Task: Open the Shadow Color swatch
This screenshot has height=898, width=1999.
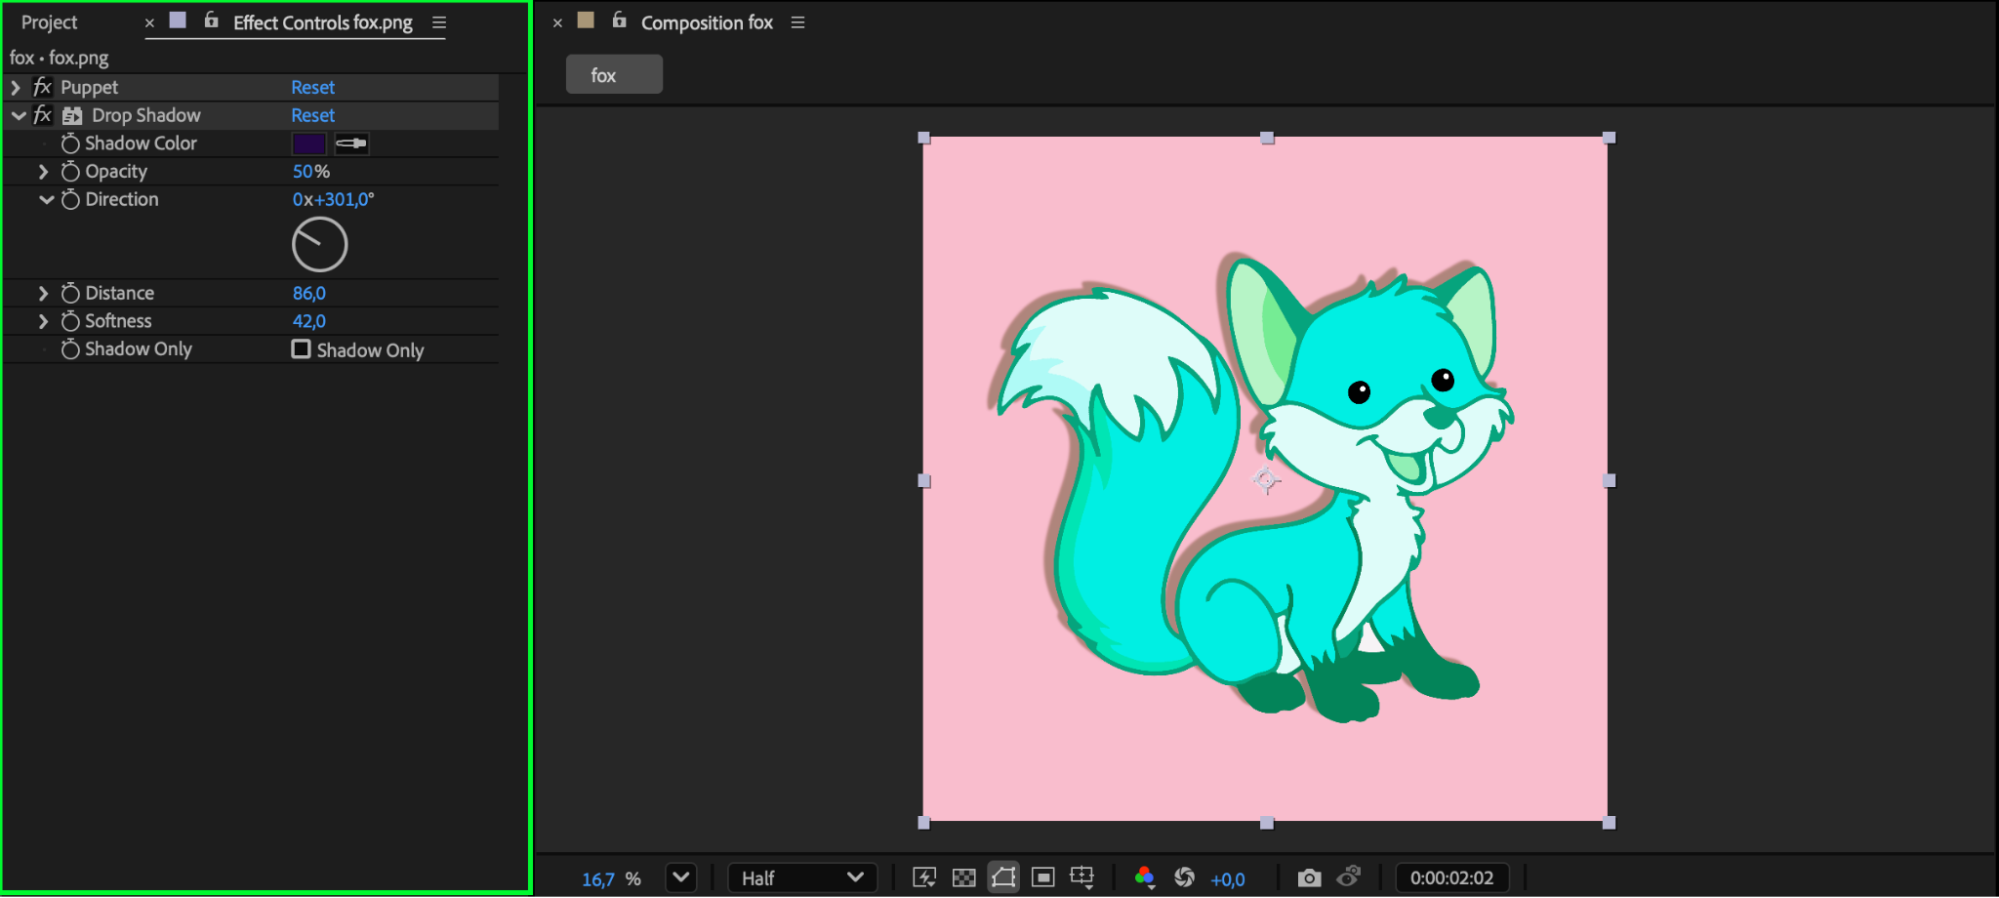Action: pos(309,144)
